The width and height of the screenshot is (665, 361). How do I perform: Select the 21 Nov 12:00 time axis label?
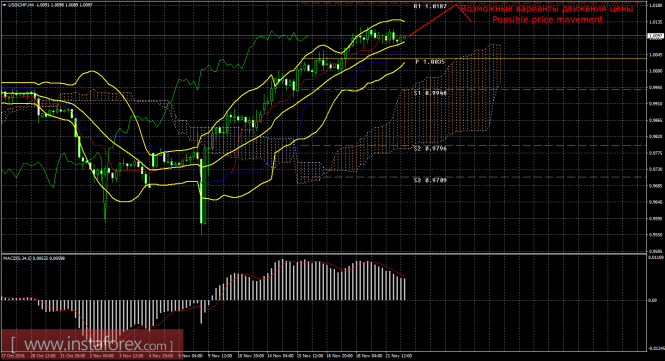coord(400,356)
